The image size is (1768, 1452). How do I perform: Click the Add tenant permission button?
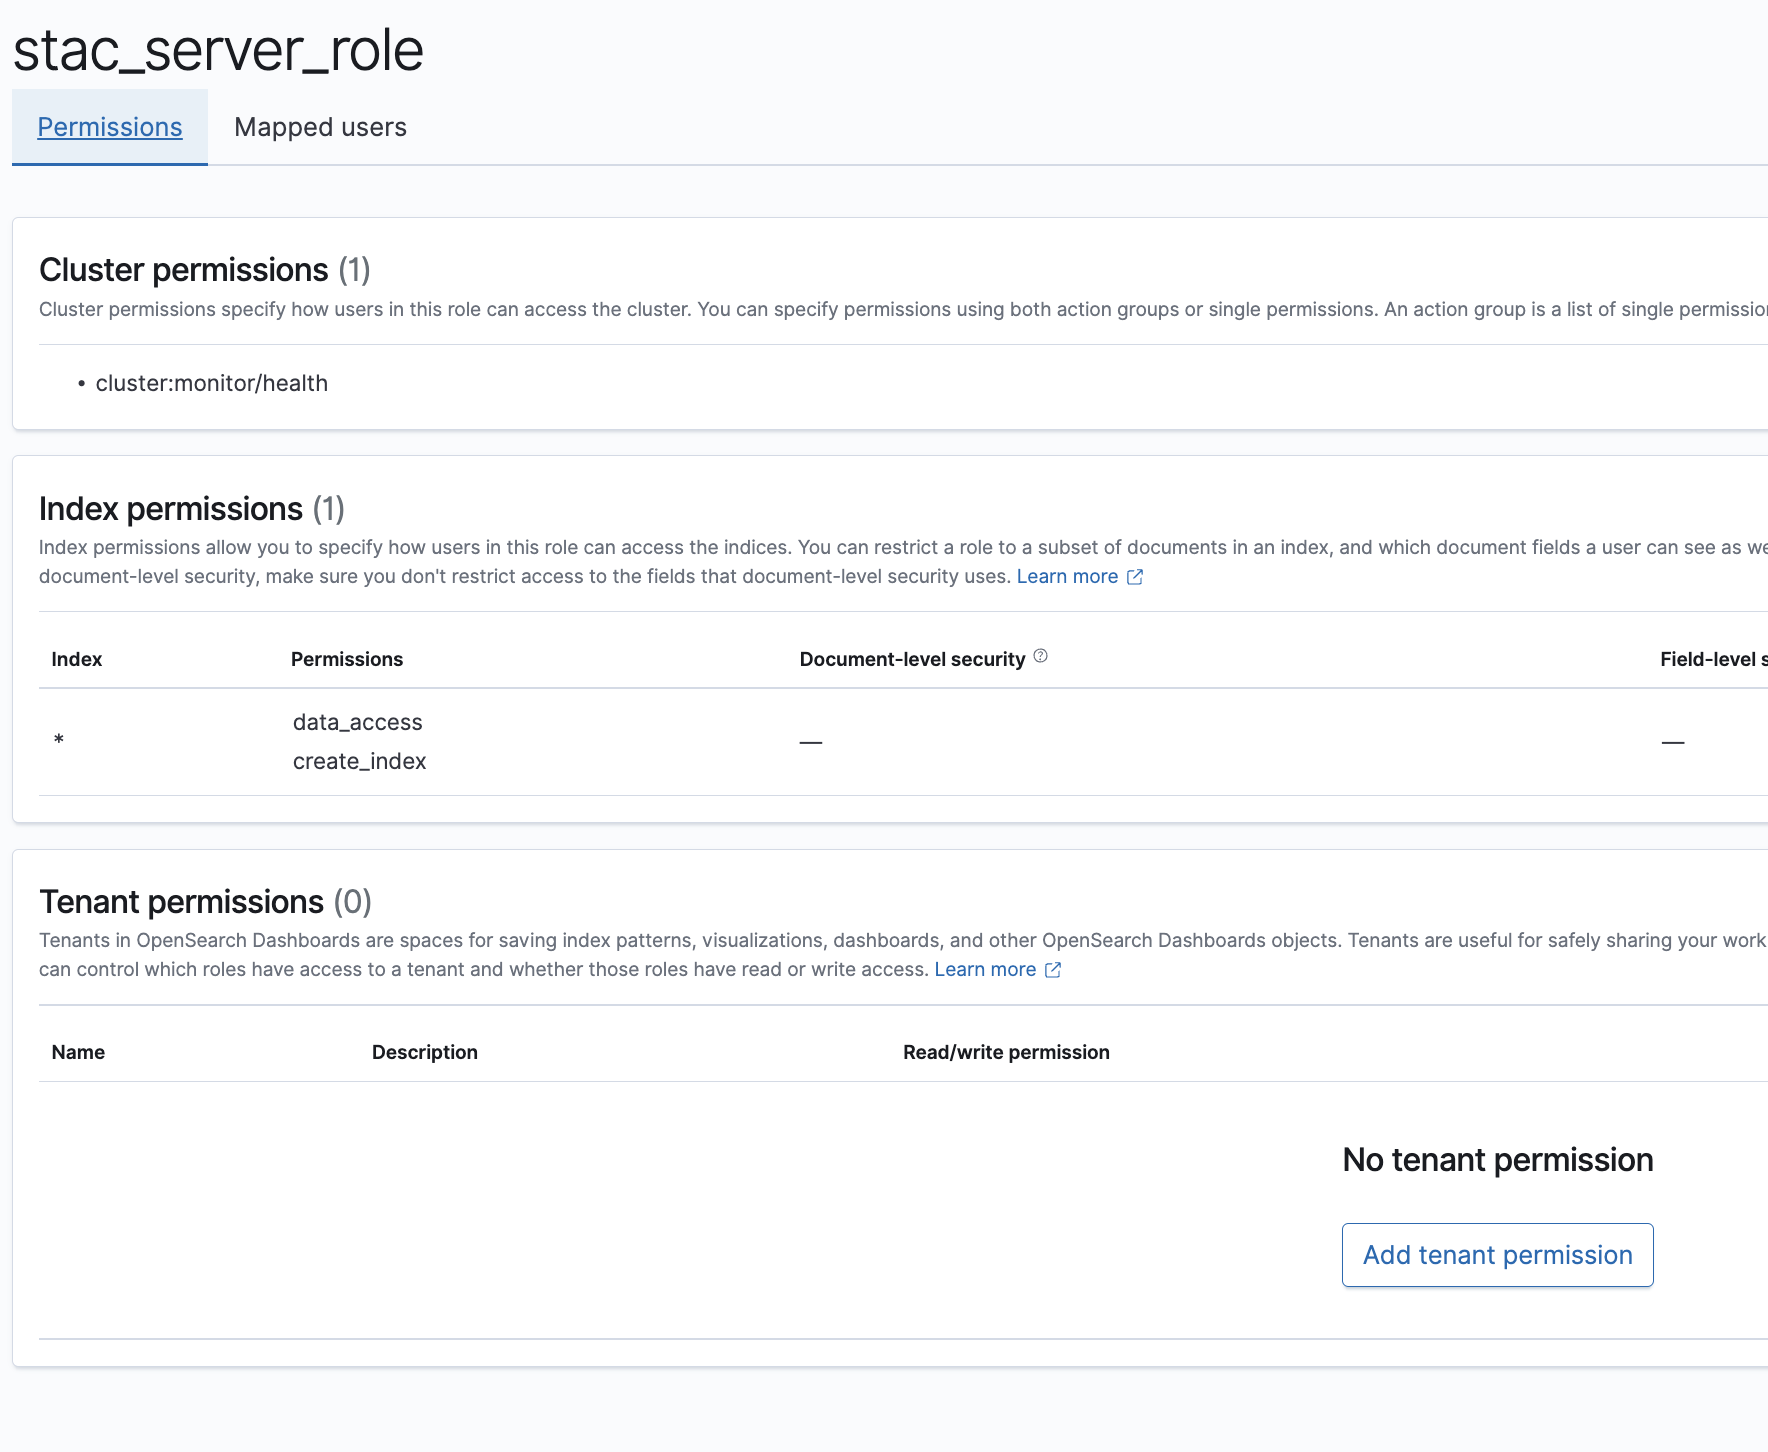click(1497, 1255)
